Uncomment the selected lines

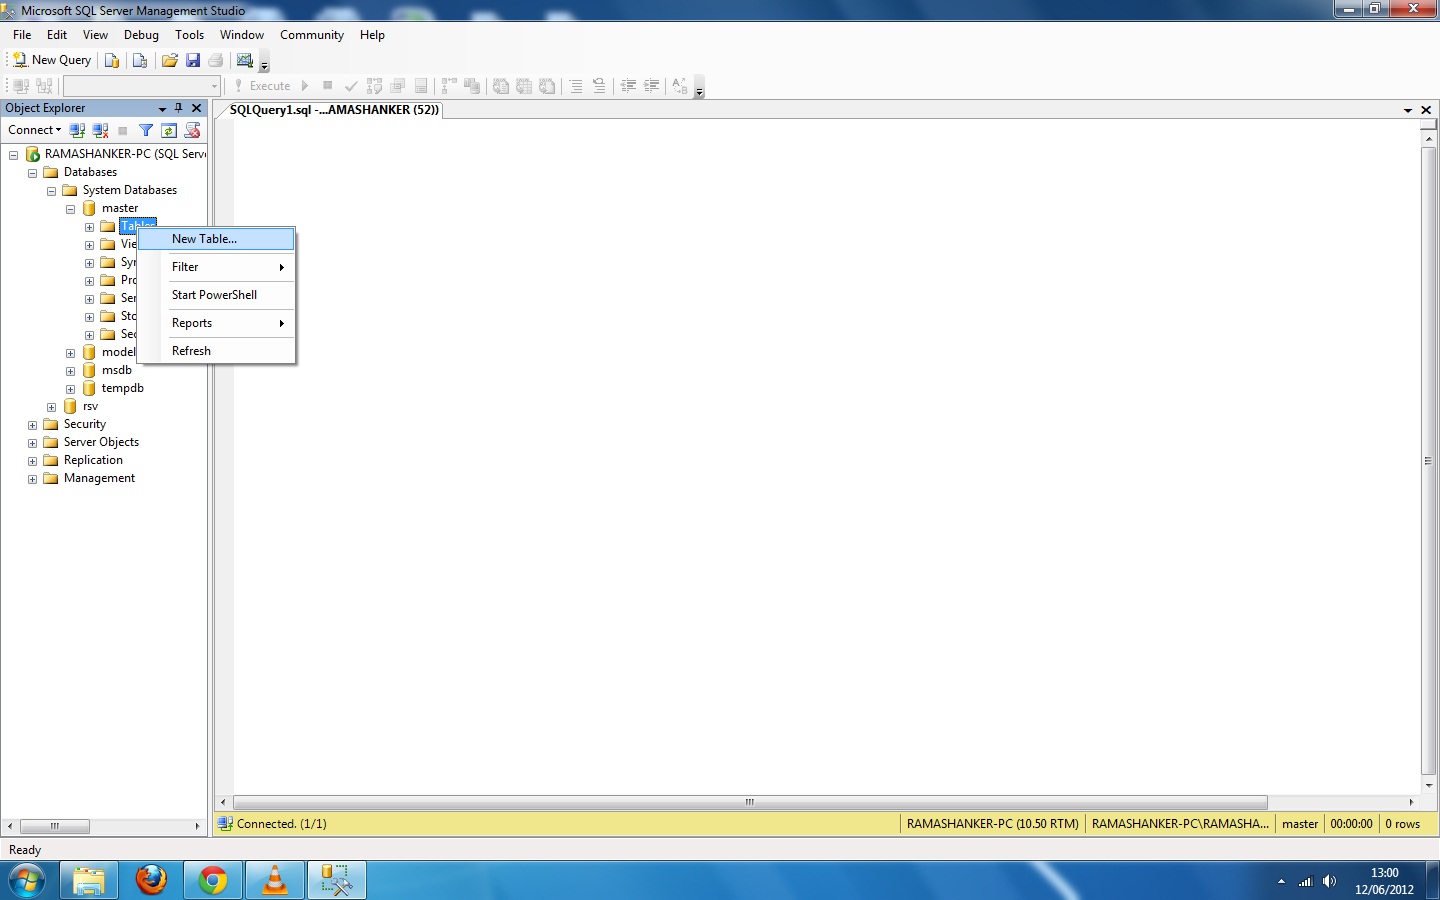(x=599, y=86)
